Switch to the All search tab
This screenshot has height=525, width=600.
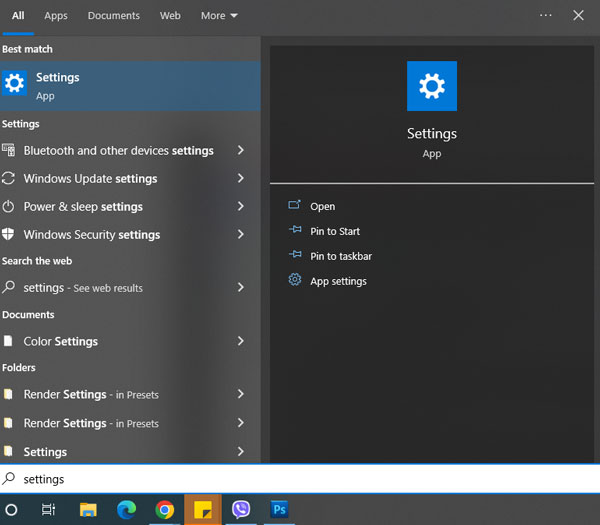18,16
